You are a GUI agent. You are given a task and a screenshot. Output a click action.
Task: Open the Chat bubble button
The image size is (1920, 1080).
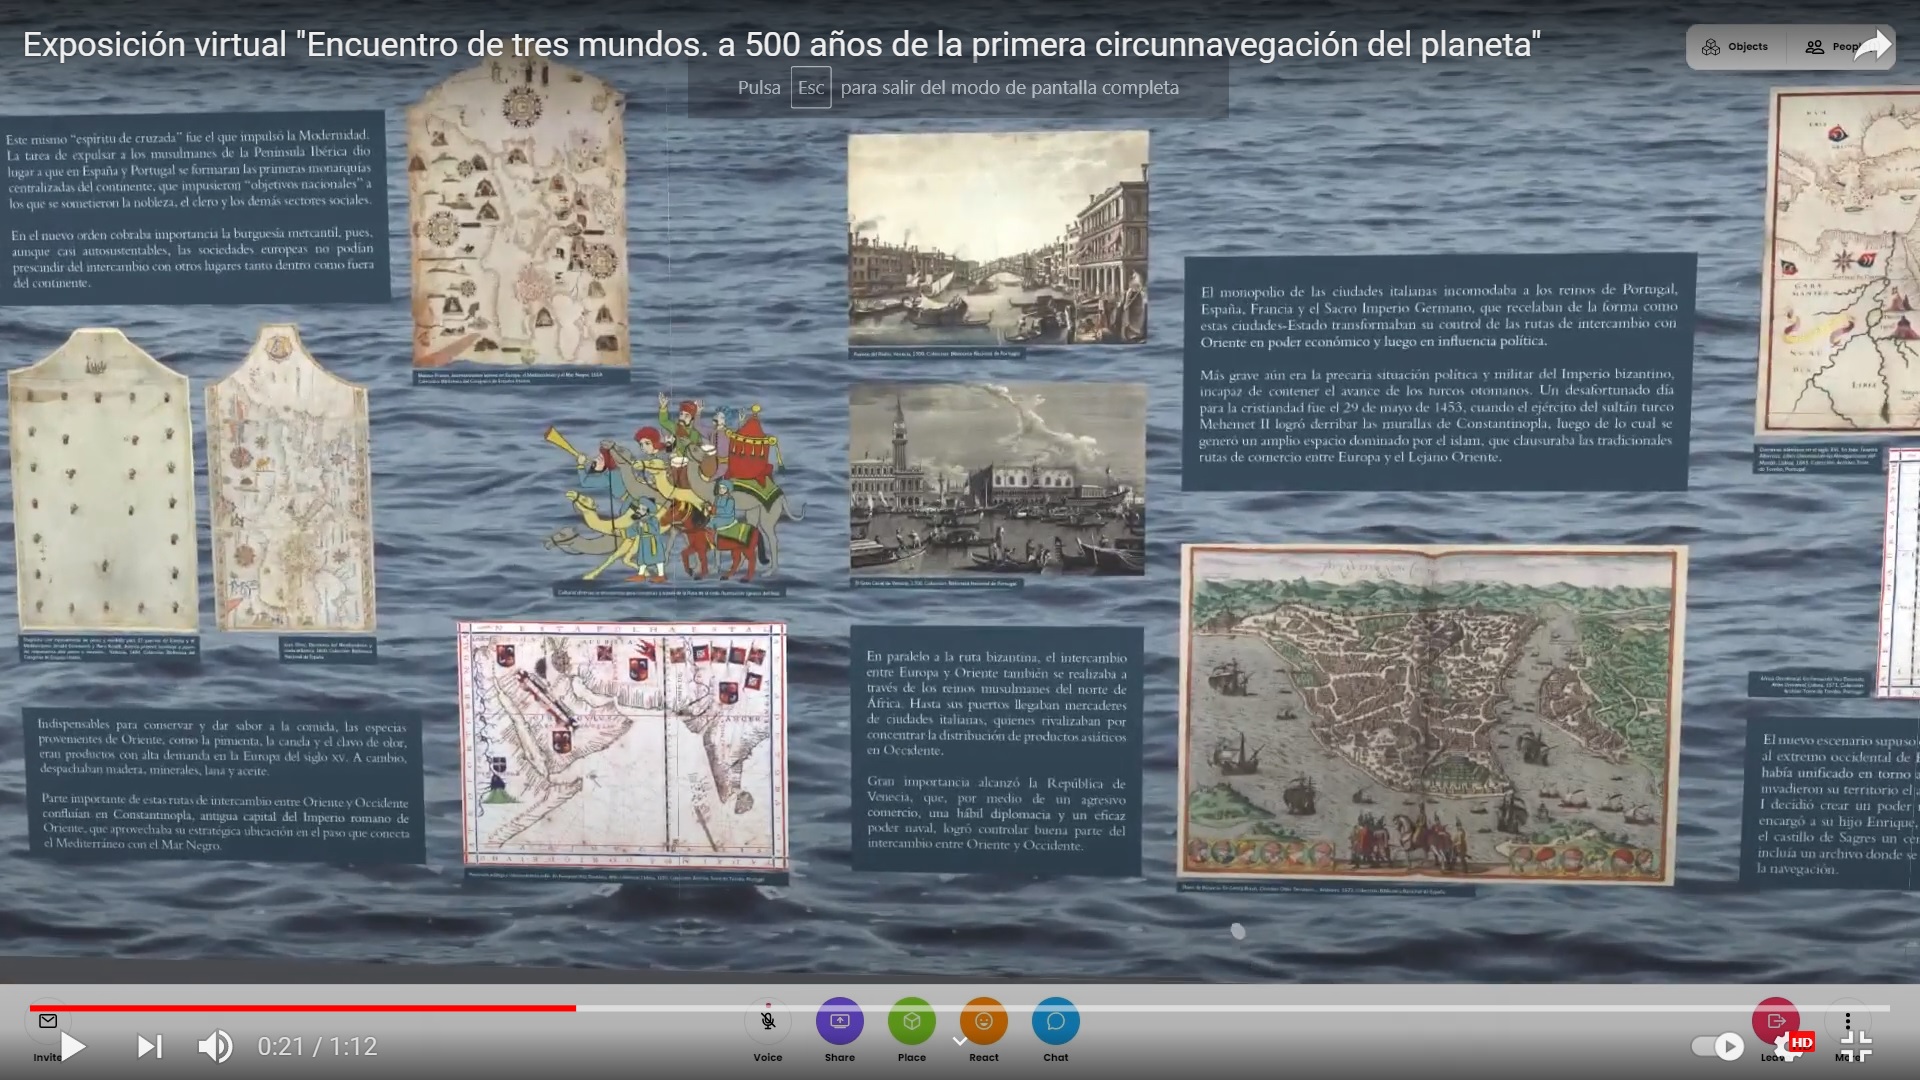click(1056, 1021)
